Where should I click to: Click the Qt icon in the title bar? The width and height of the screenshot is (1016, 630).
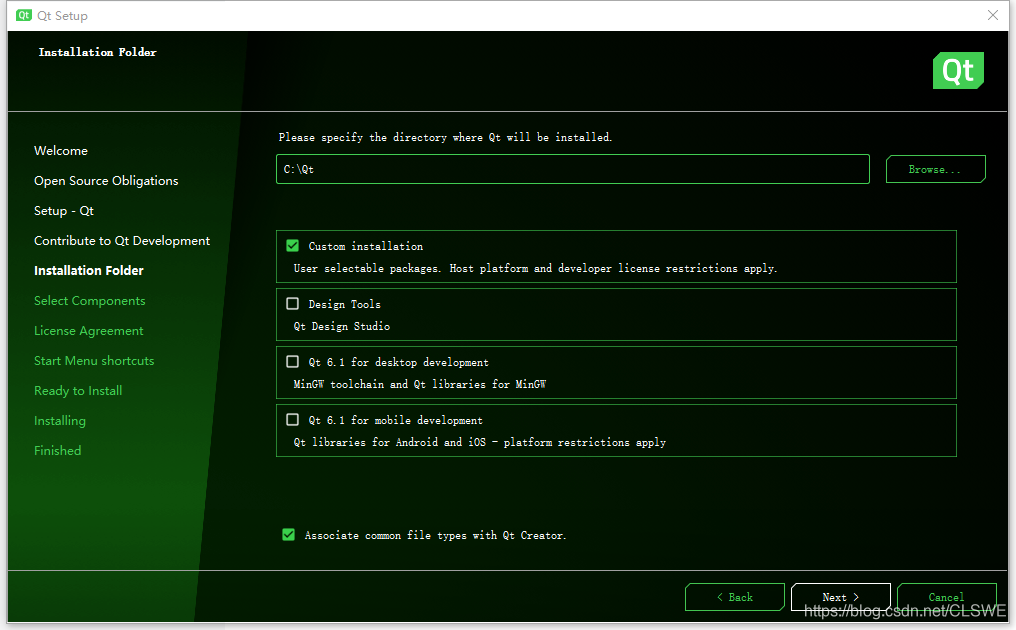click(x=24, y=15)
